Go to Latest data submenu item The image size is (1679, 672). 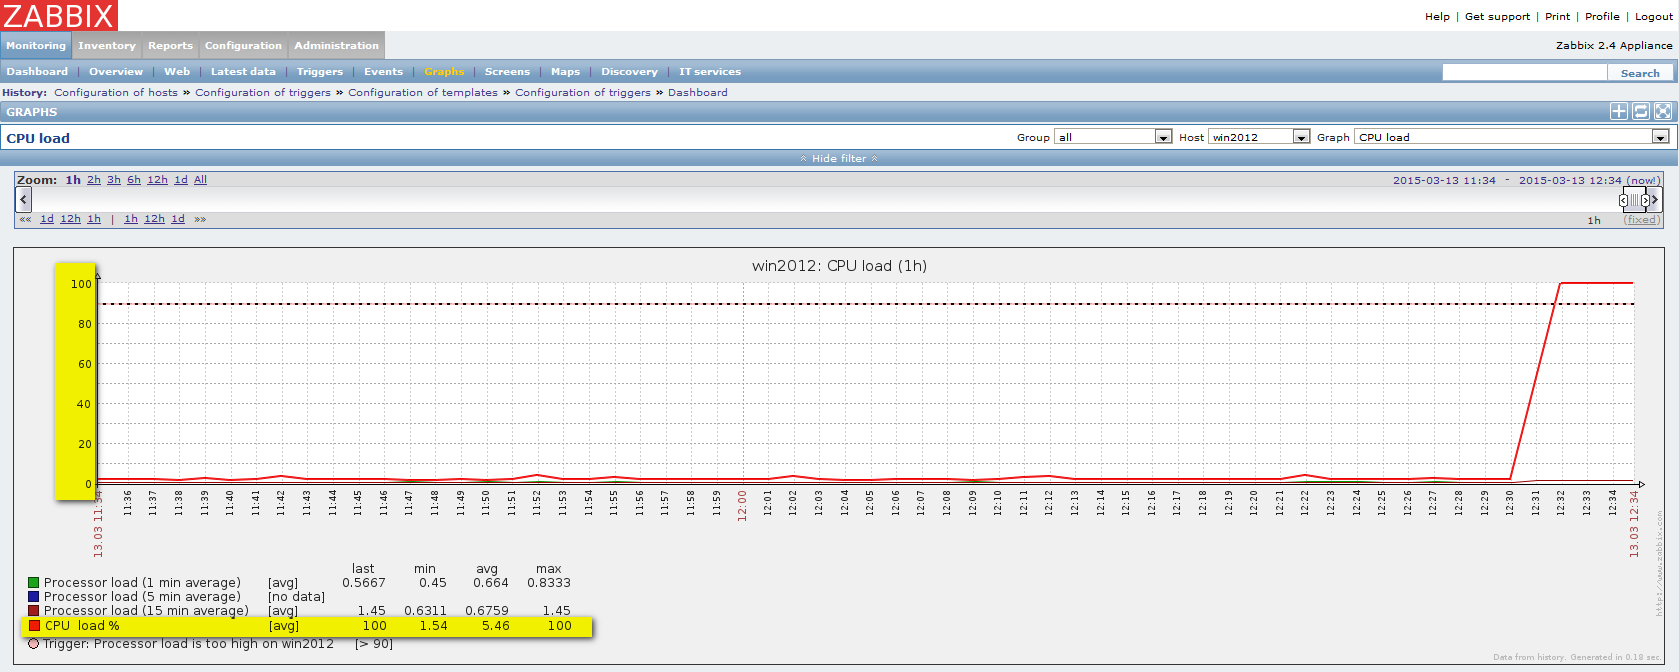(x=243, y=72)
